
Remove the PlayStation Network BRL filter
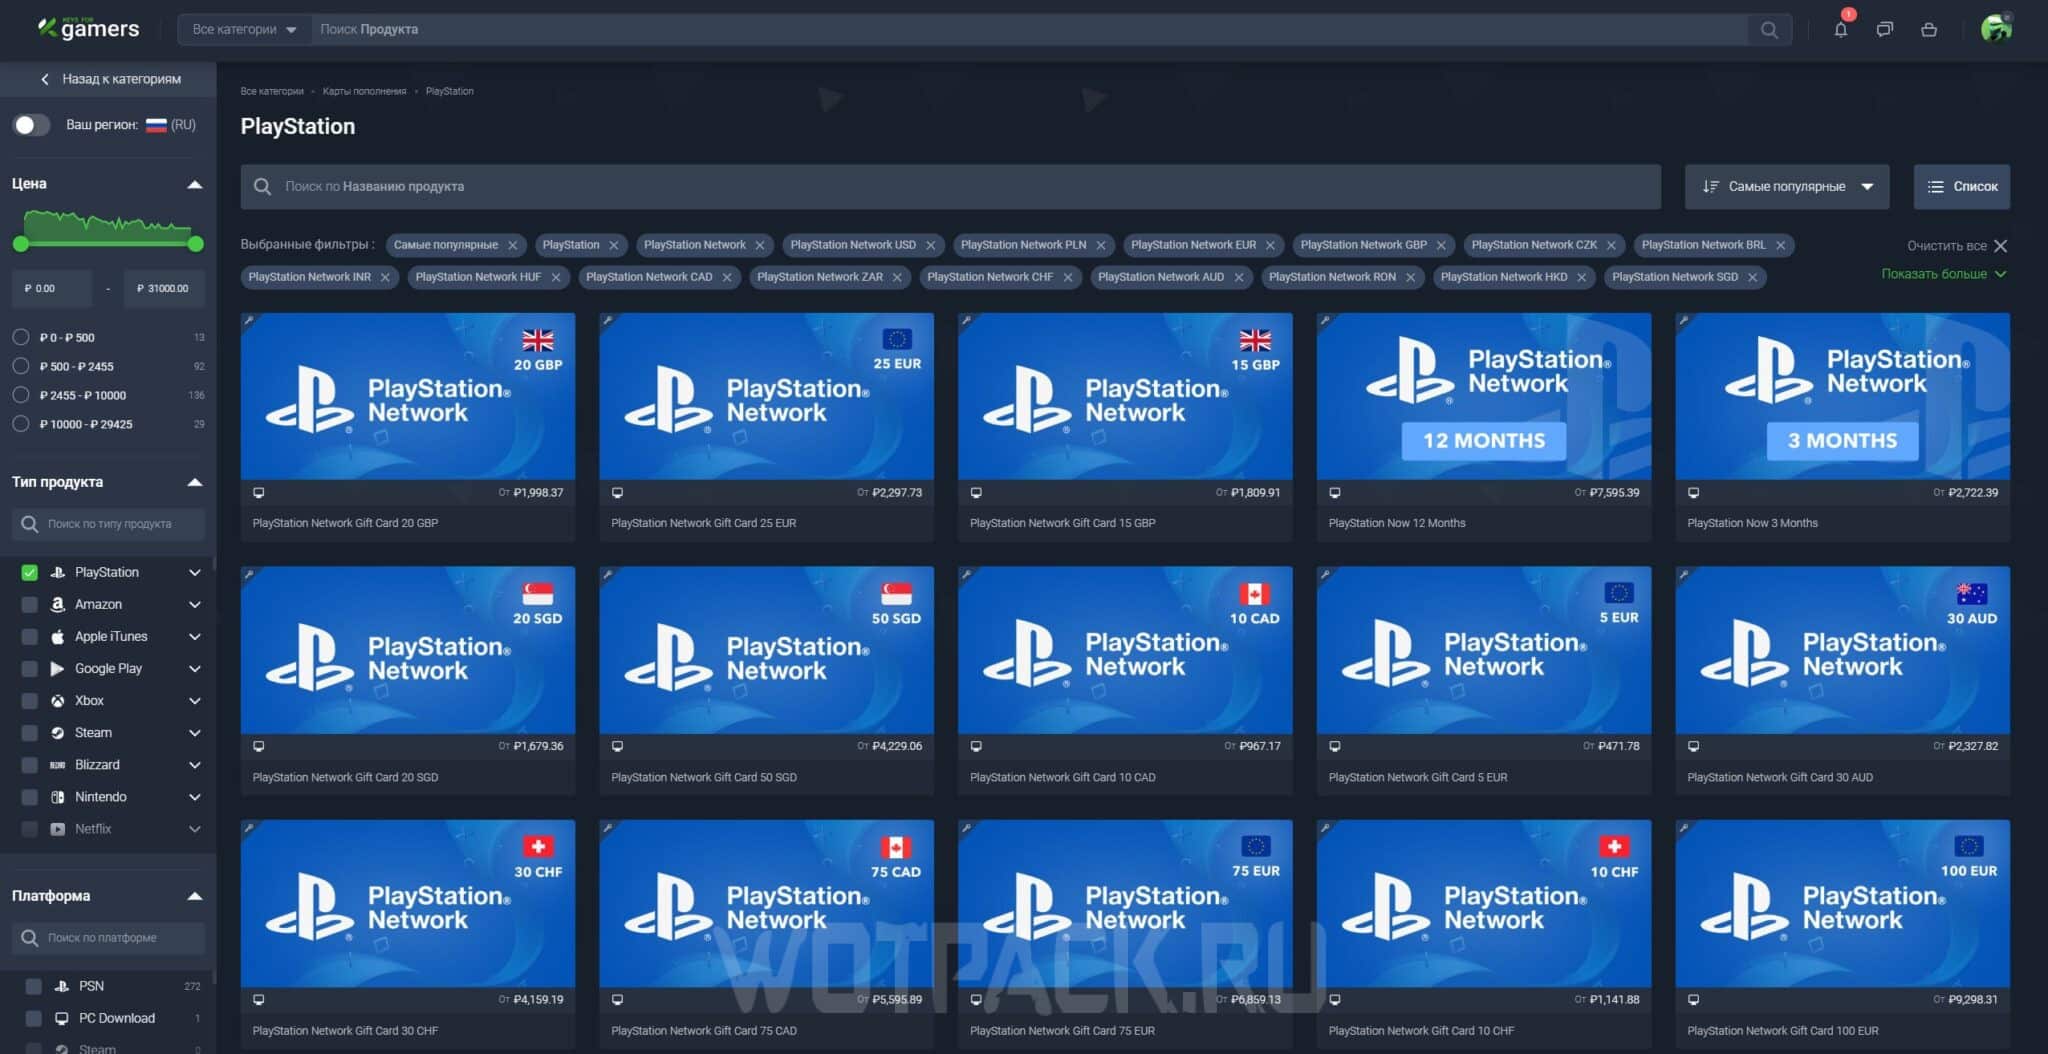[x=1780, y=245]
